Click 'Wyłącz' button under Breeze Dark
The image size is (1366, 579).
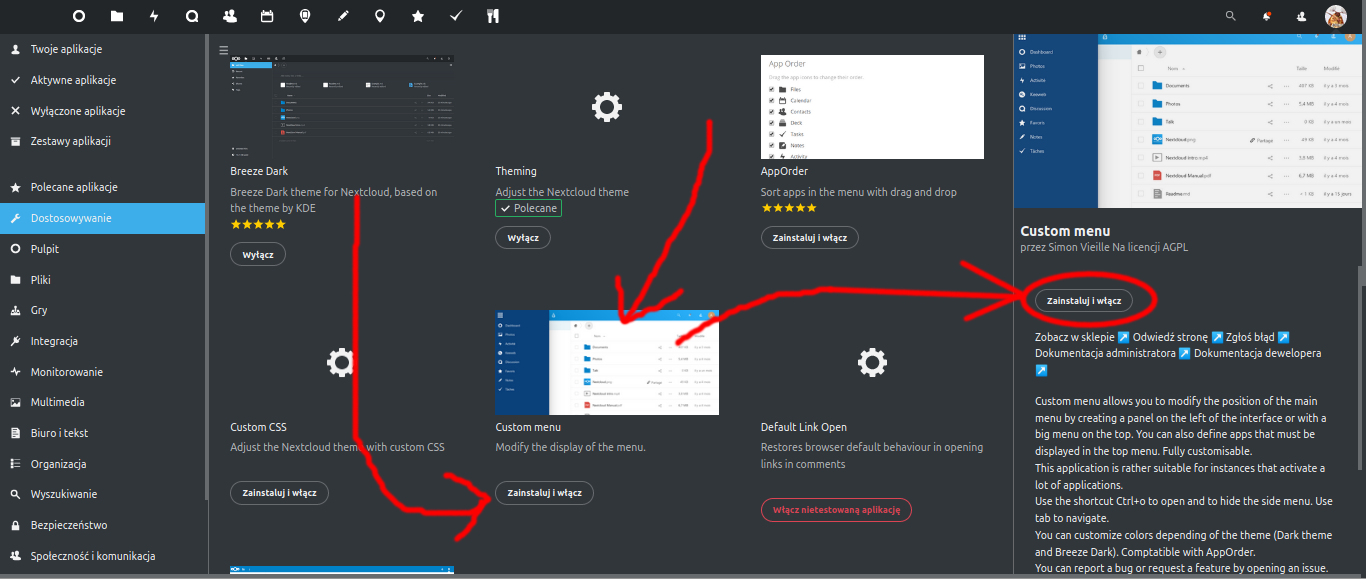258,254
